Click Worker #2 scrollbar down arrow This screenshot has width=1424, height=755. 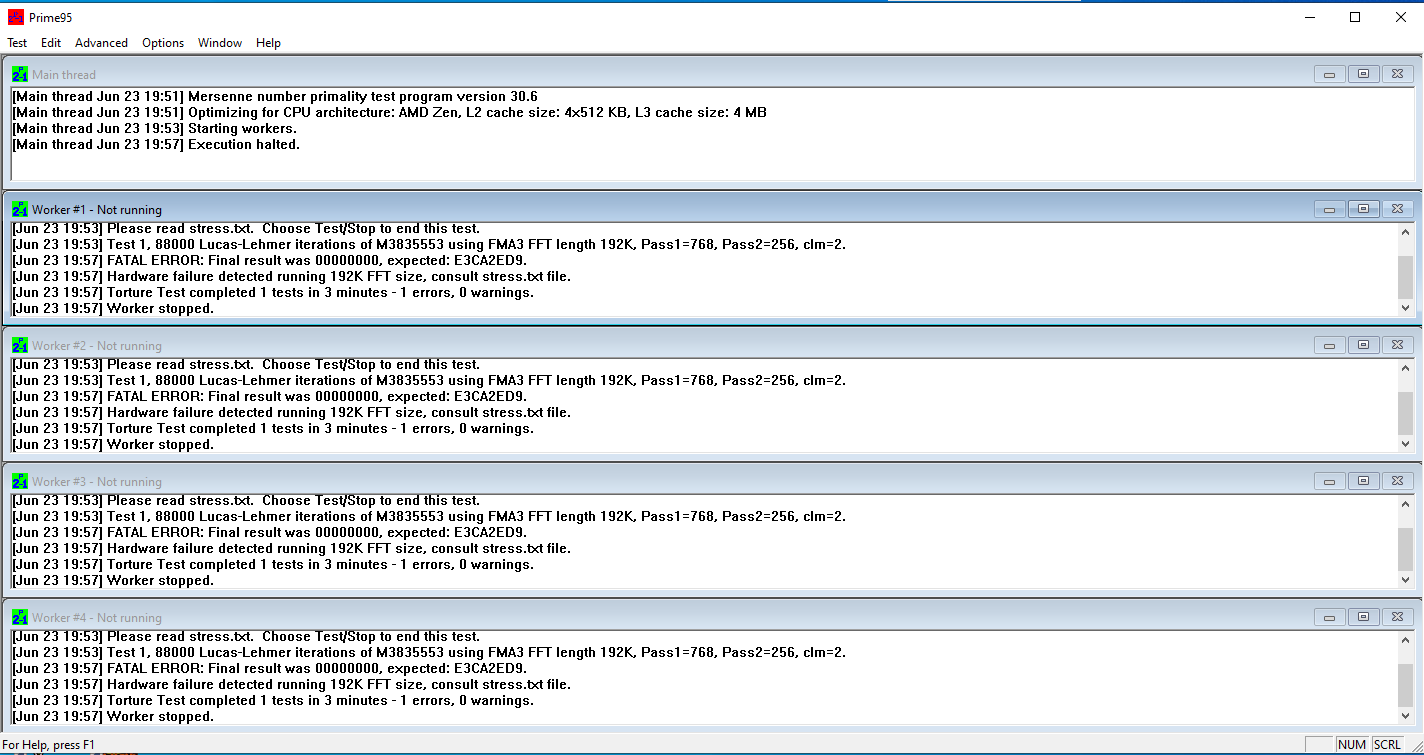click(x=1406, y=444)
